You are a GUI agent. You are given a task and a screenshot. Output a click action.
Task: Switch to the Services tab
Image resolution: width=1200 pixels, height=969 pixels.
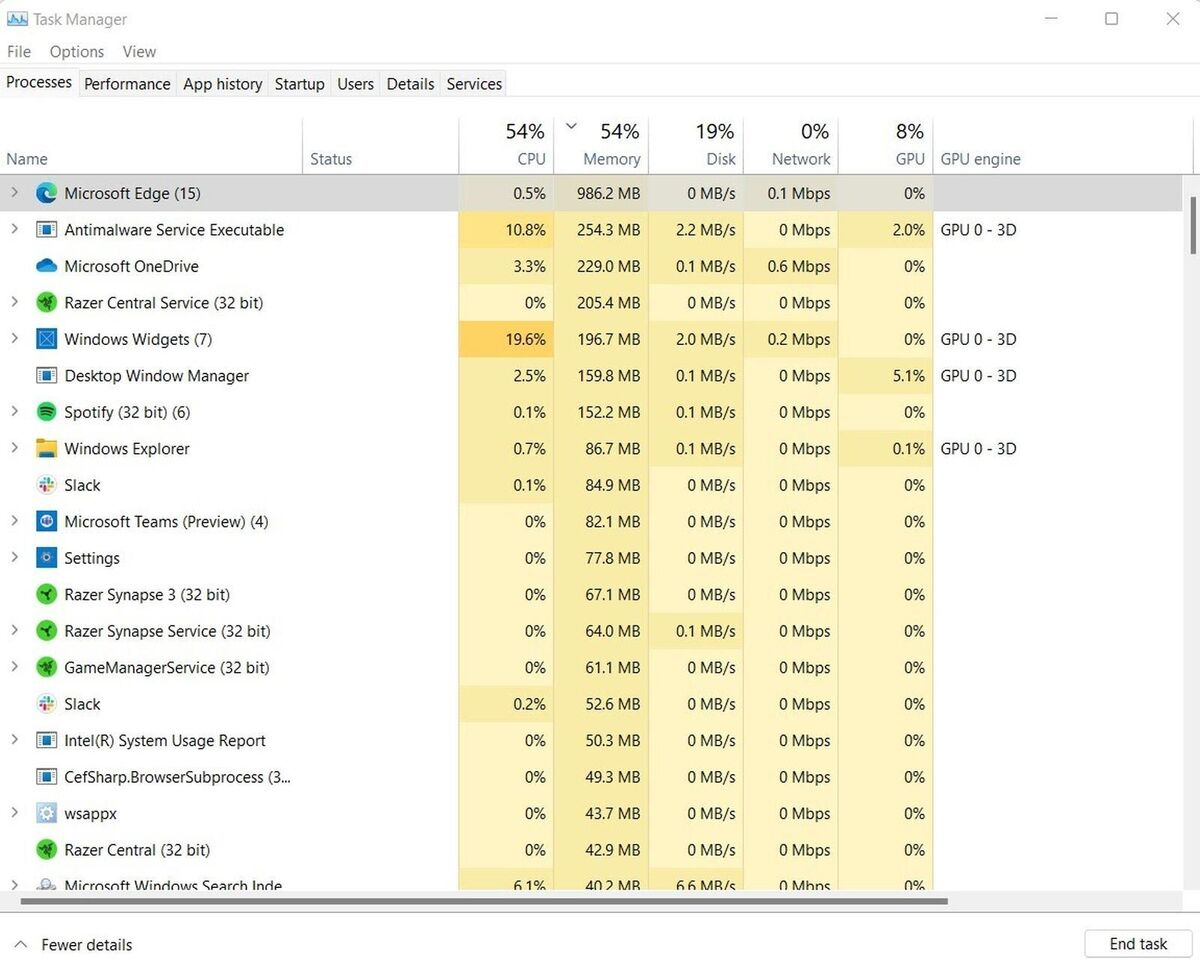474,84
